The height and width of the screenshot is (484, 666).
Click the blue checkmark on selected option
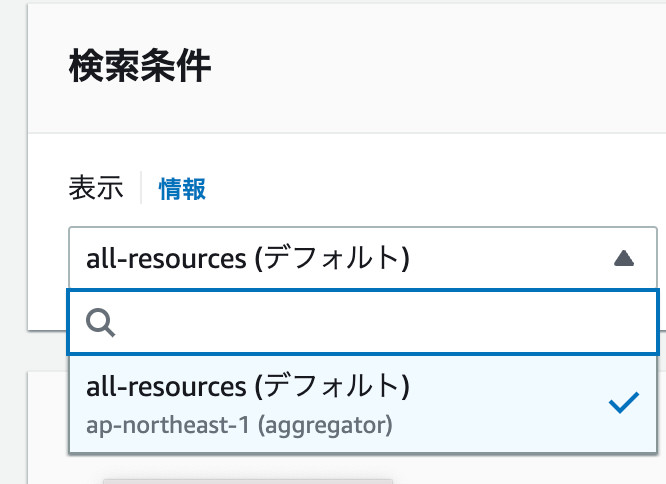624,402
